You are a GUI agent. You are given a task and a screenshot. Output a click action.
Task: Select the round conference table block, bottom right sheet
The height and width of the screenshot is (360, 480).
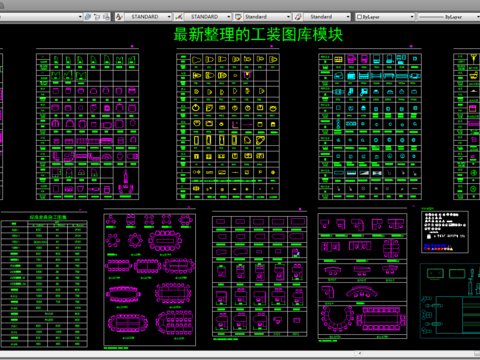pos(338,318)
